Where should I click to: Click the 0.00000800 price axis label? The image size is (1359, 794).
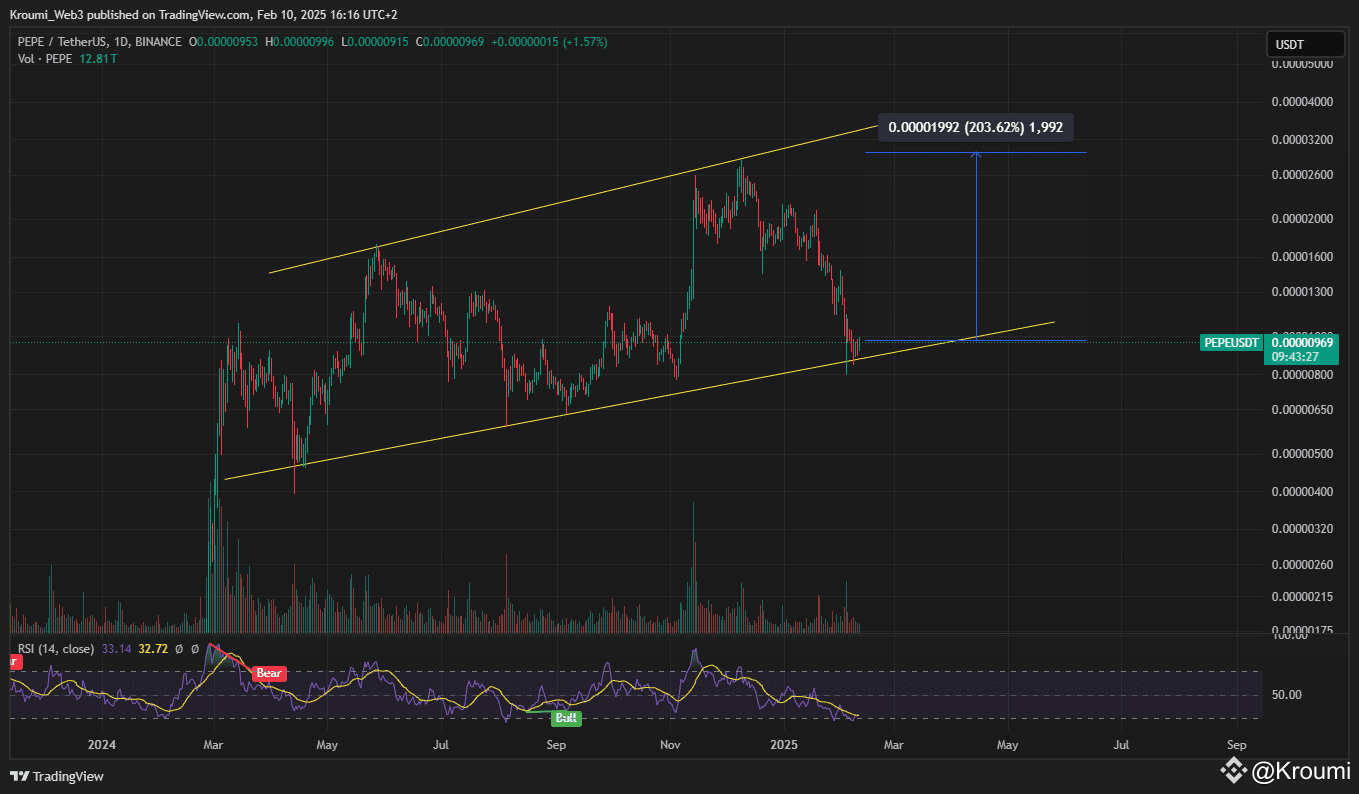(1302, 375)
